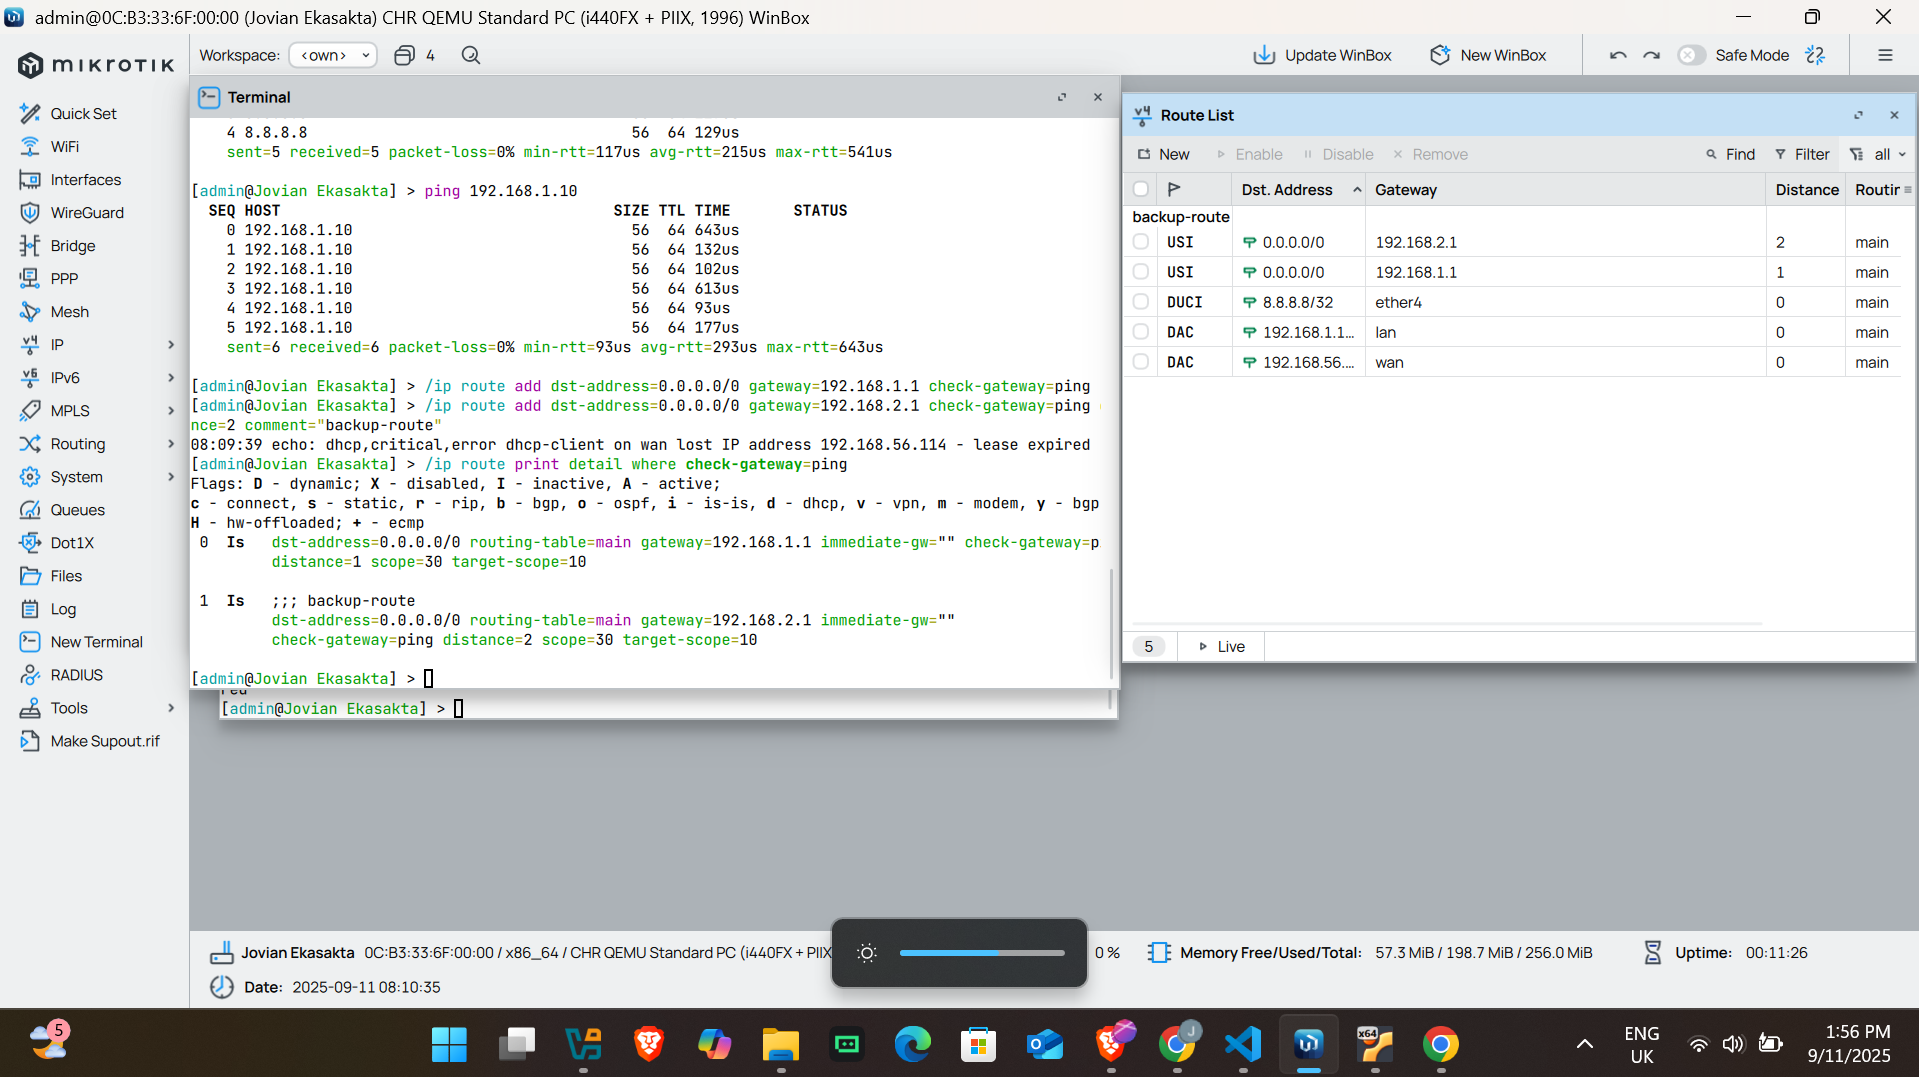
Task: Adjust the brightness slider overlay
Action: (x=981, y=953)
